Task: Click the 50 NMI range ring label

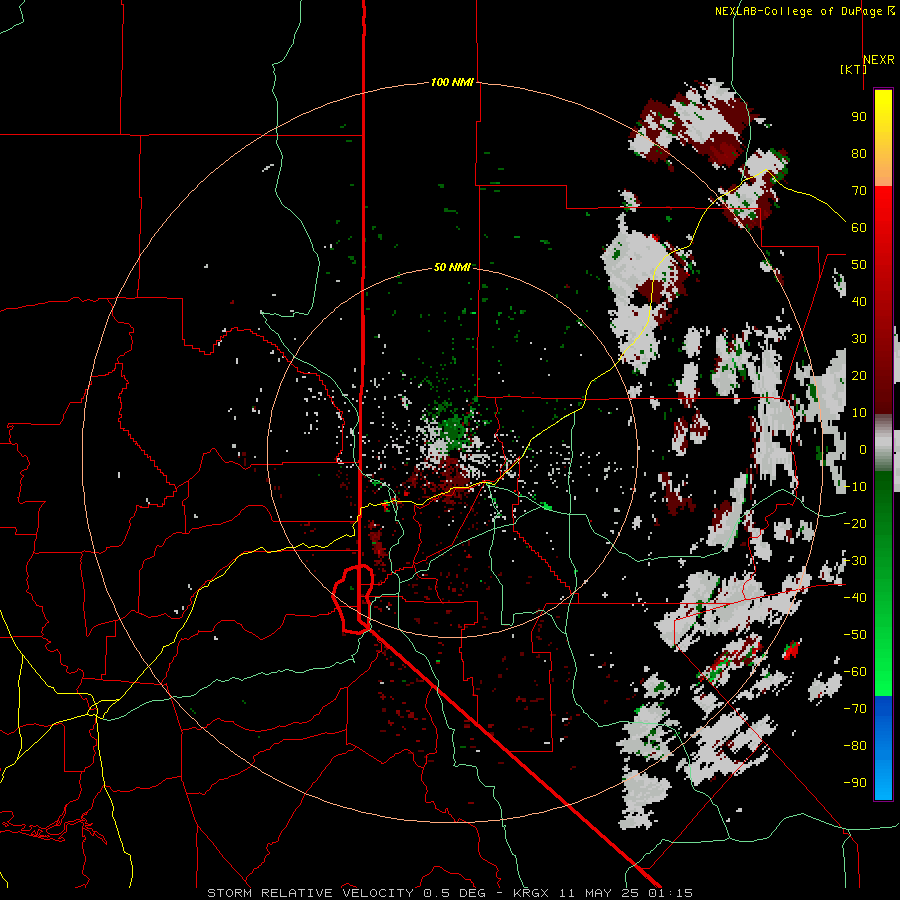Action: [x=452, y=267]
